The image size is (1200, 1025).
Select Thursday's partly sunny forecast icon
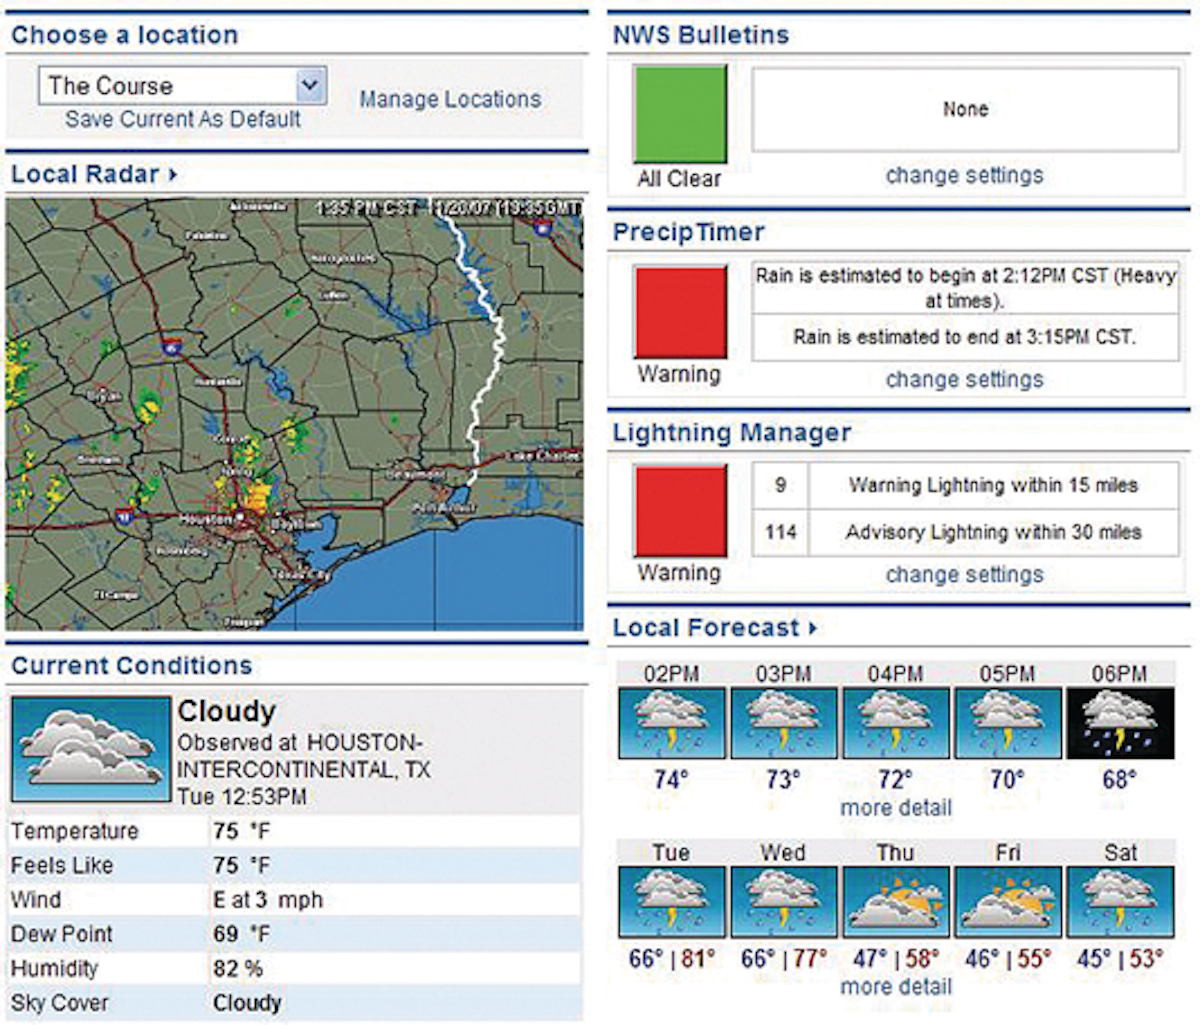coord(897,901)
